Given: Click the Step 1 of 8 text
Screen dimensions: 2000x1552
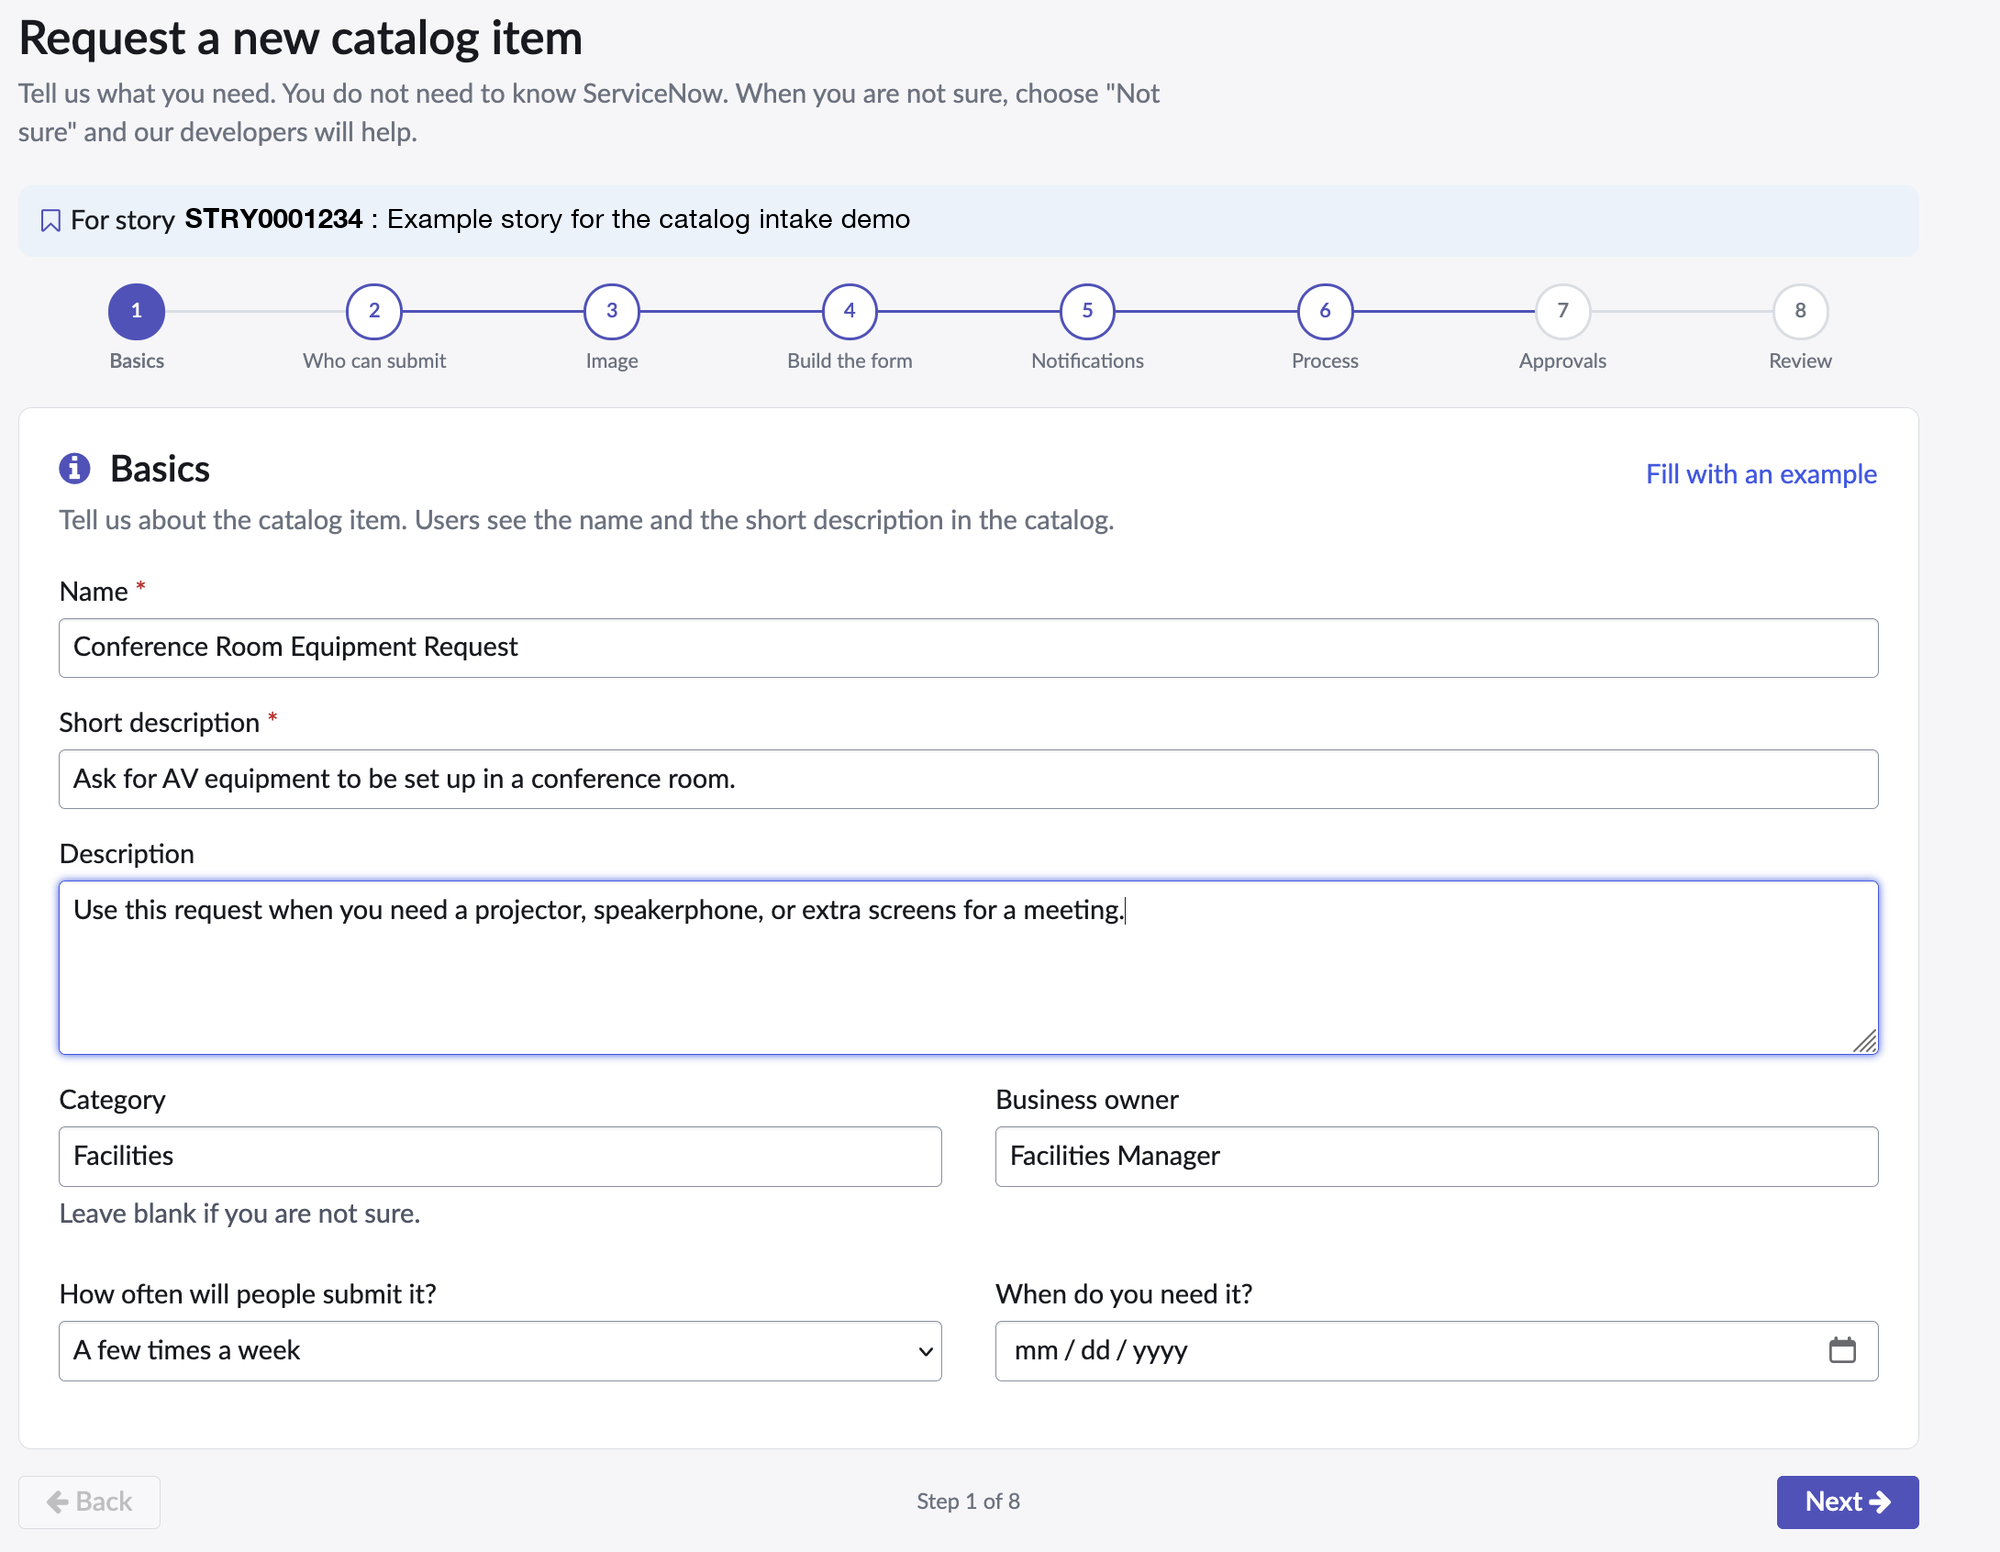Looking at the screenshot, I should [x=968, y=1501].
